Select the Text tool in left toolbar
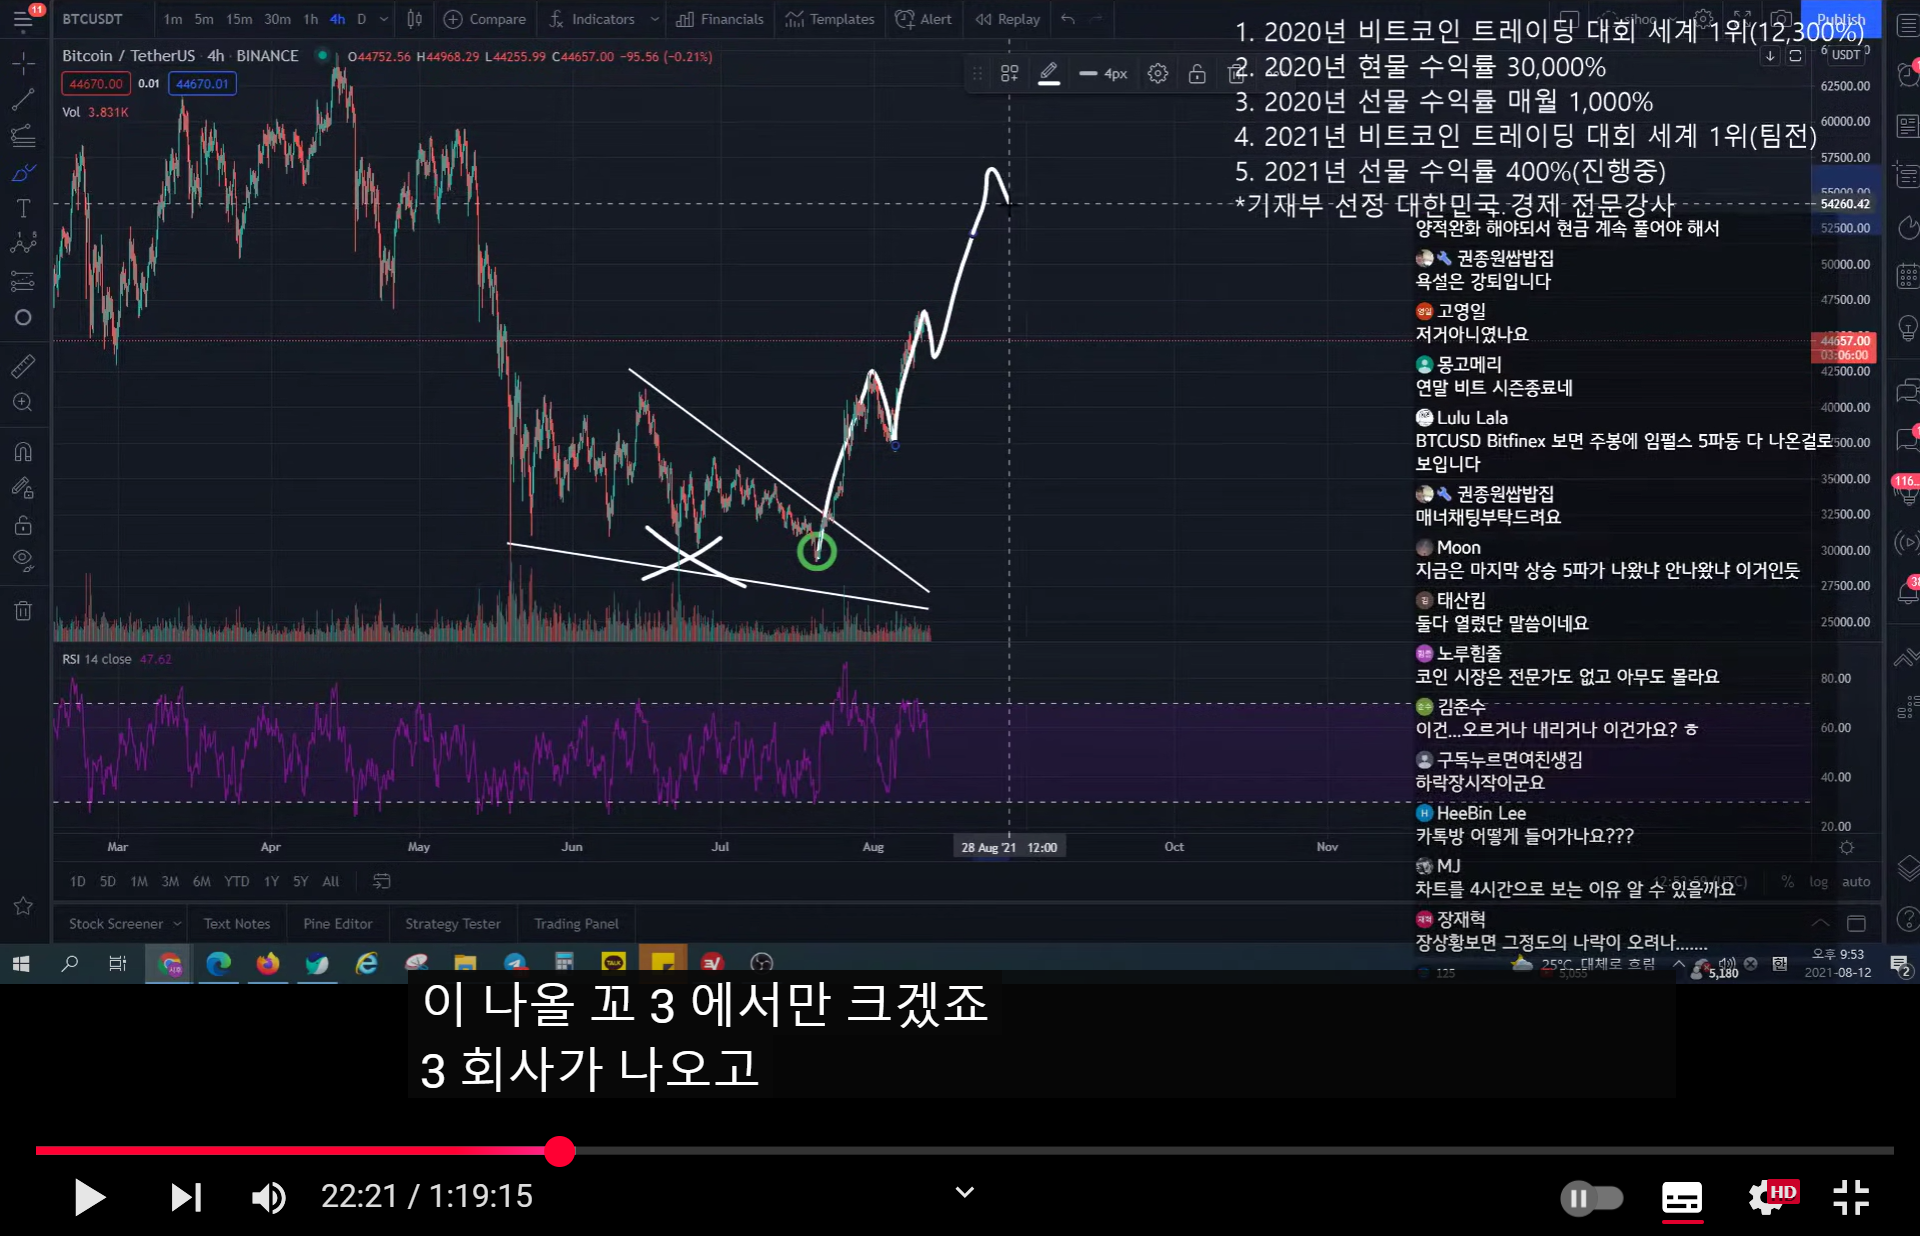The image size is (1920, 1236). point(23,208)
